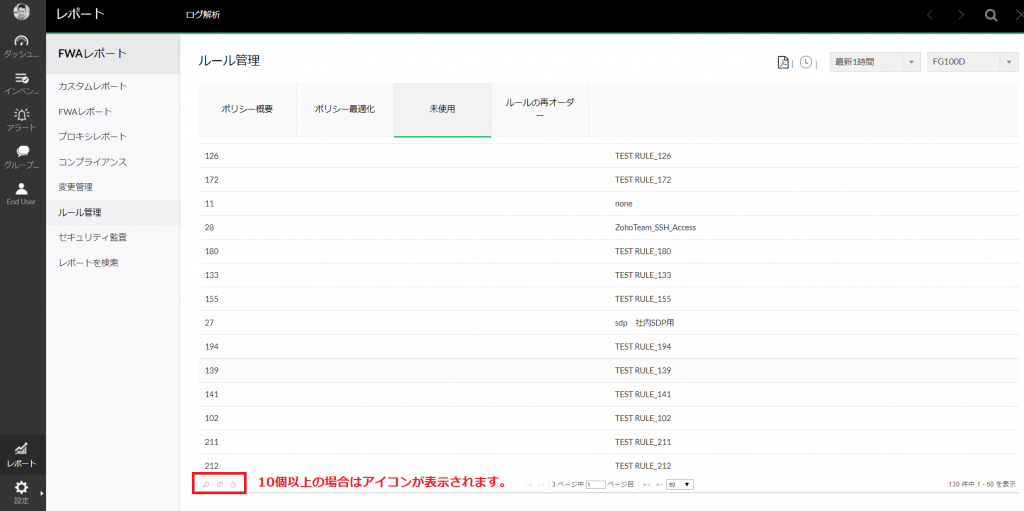Click the '130 件中 1 - 50 を表示' status text
The height and width of the screenshot is (511, 1024).
[x=983, y=484]
